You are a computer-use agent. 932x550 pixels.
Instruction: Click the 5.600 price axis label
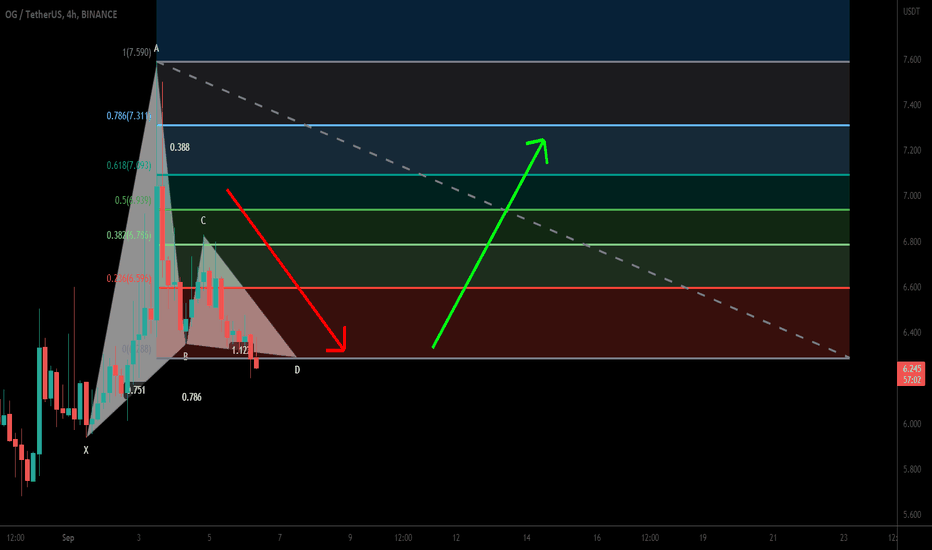pos(912,515)
